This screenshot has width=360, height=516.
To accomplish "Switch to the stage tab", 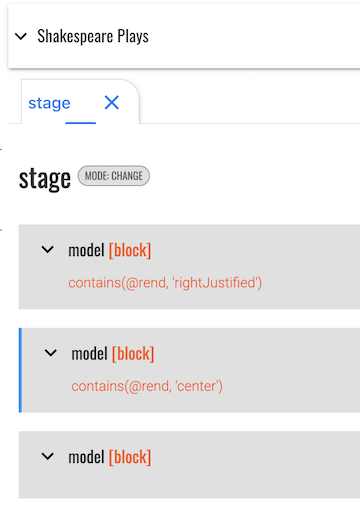I will pyautogui.click(x=49, y=103).
